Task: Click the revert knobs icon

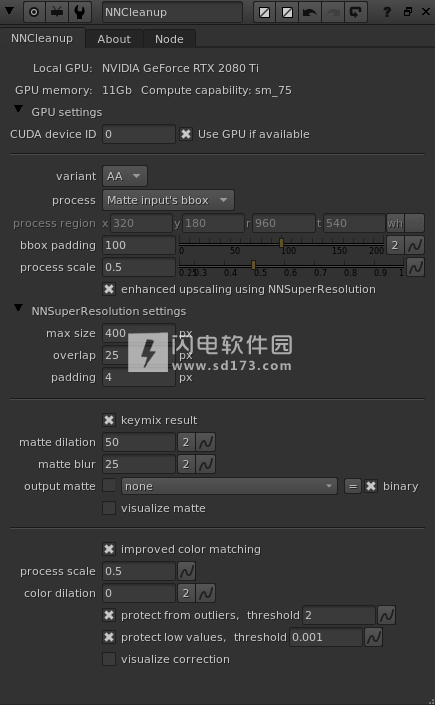Action: [x=356, y=12]
